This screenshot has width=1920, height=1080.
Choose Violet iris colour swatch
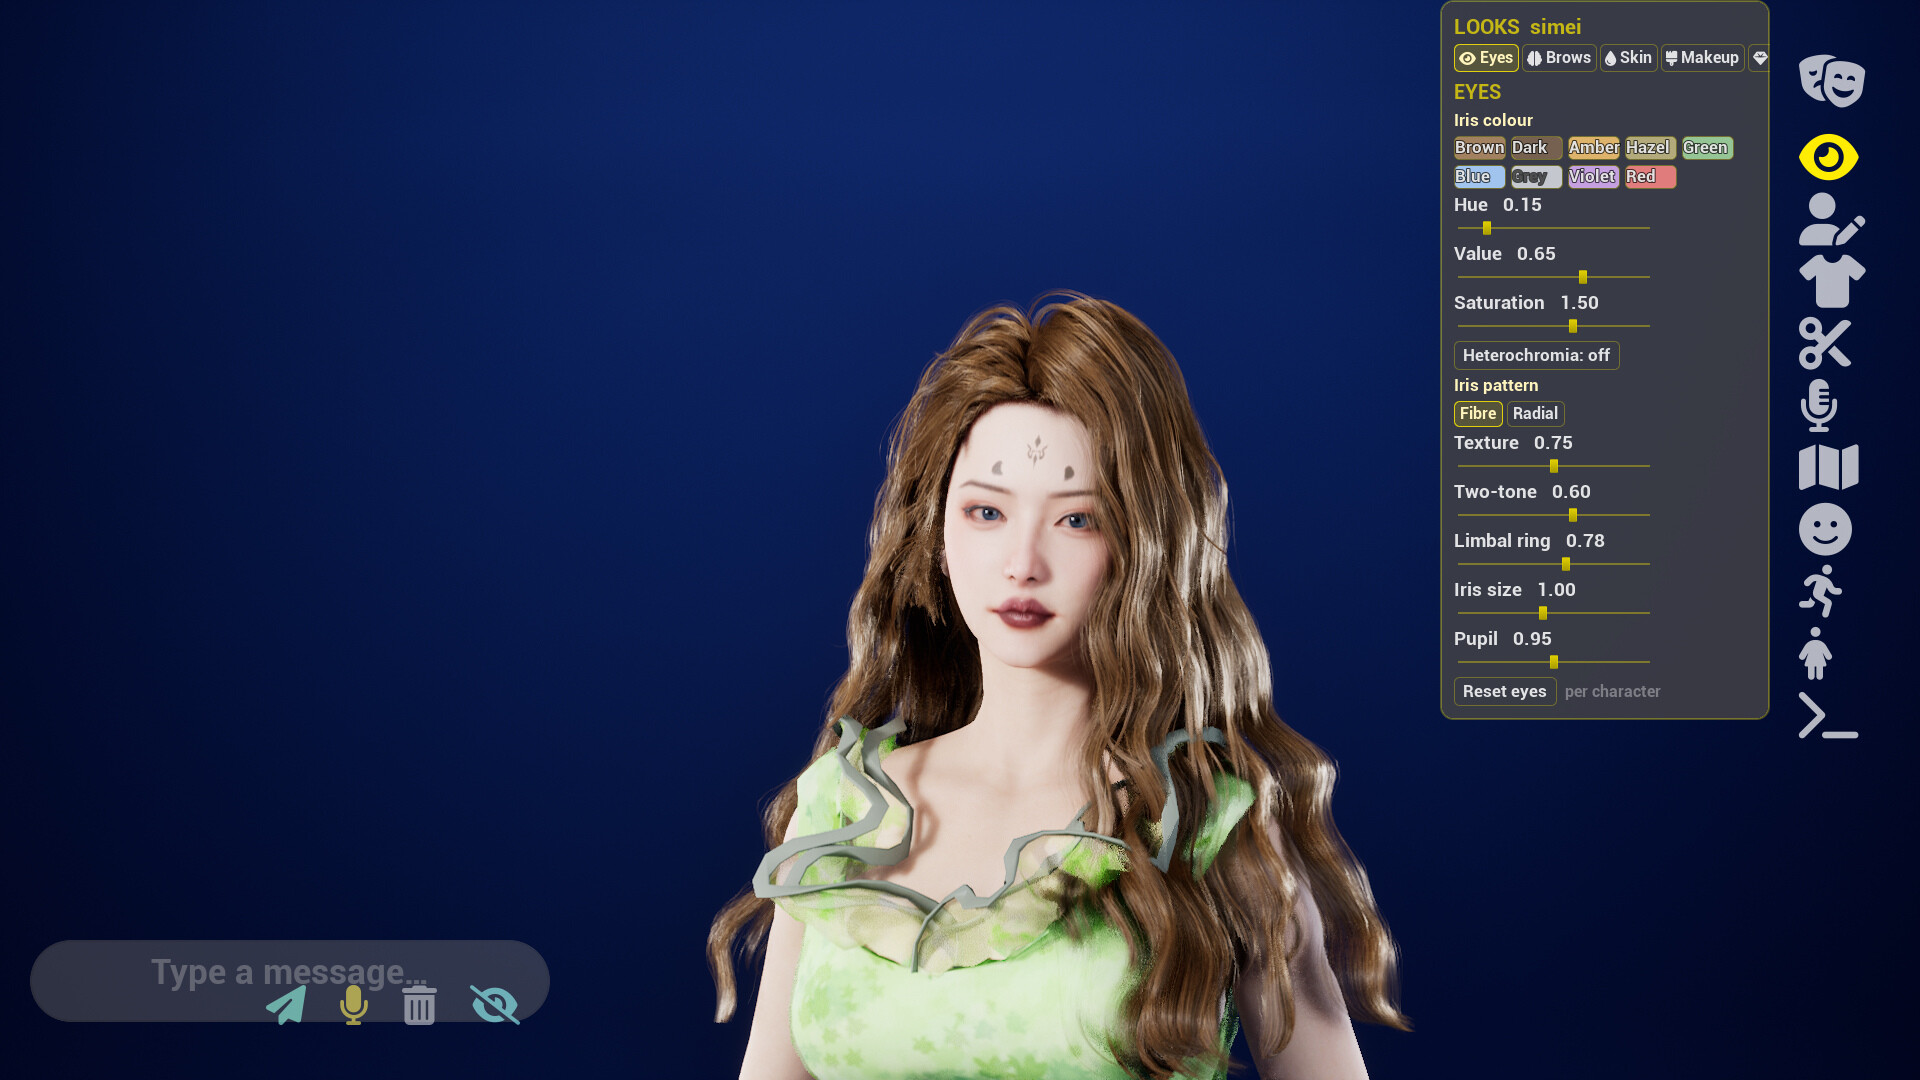pos(1593,177)
